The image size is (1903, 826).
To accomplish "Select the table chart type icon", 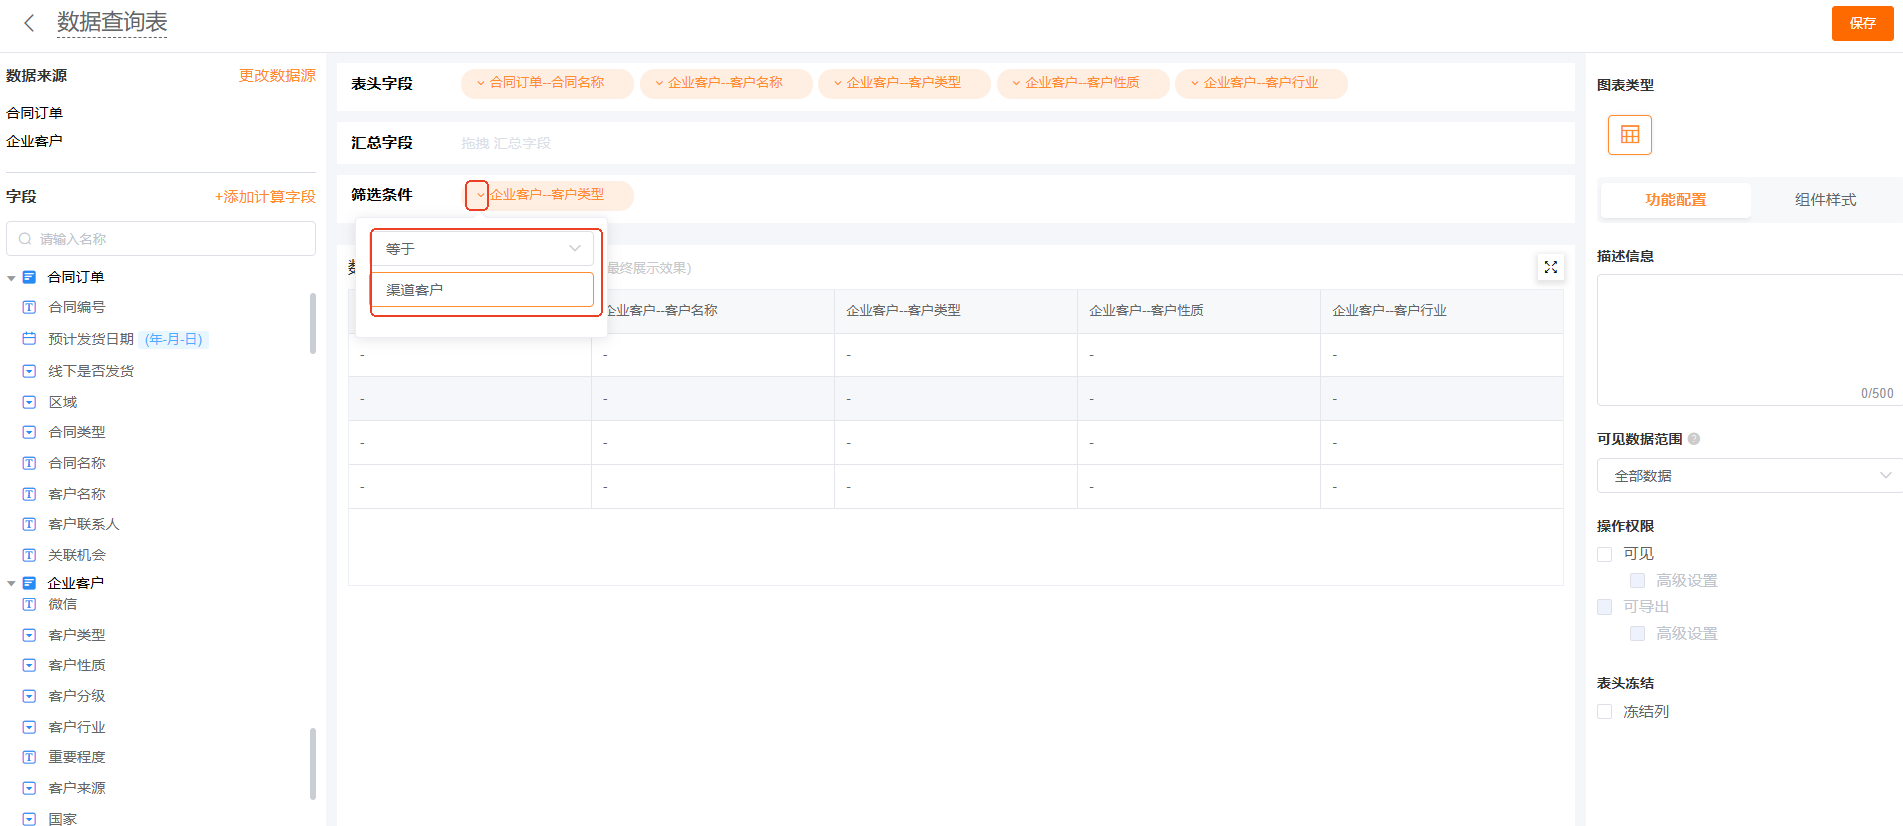I will tap(1629, 135).
